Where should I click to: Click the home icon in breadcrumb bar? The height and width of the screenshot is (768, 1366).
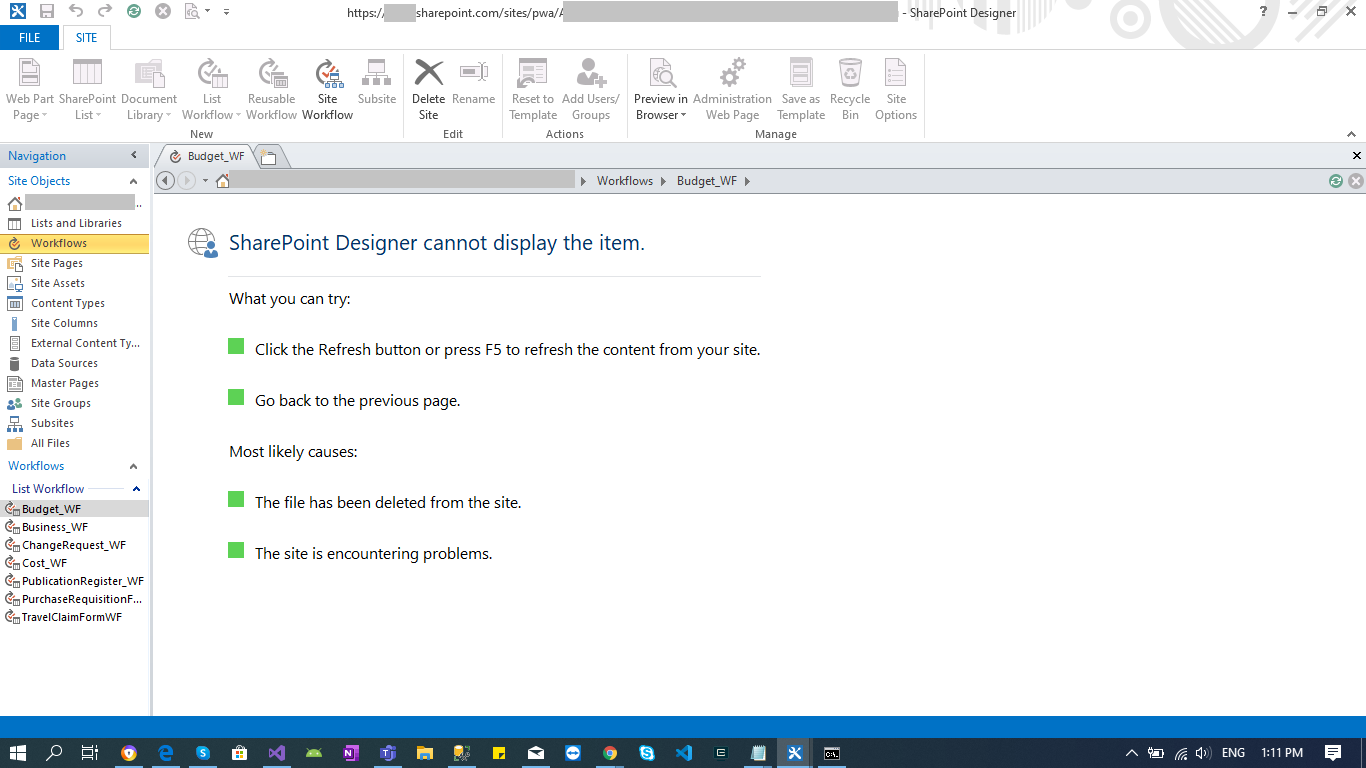tap(223, 181)
